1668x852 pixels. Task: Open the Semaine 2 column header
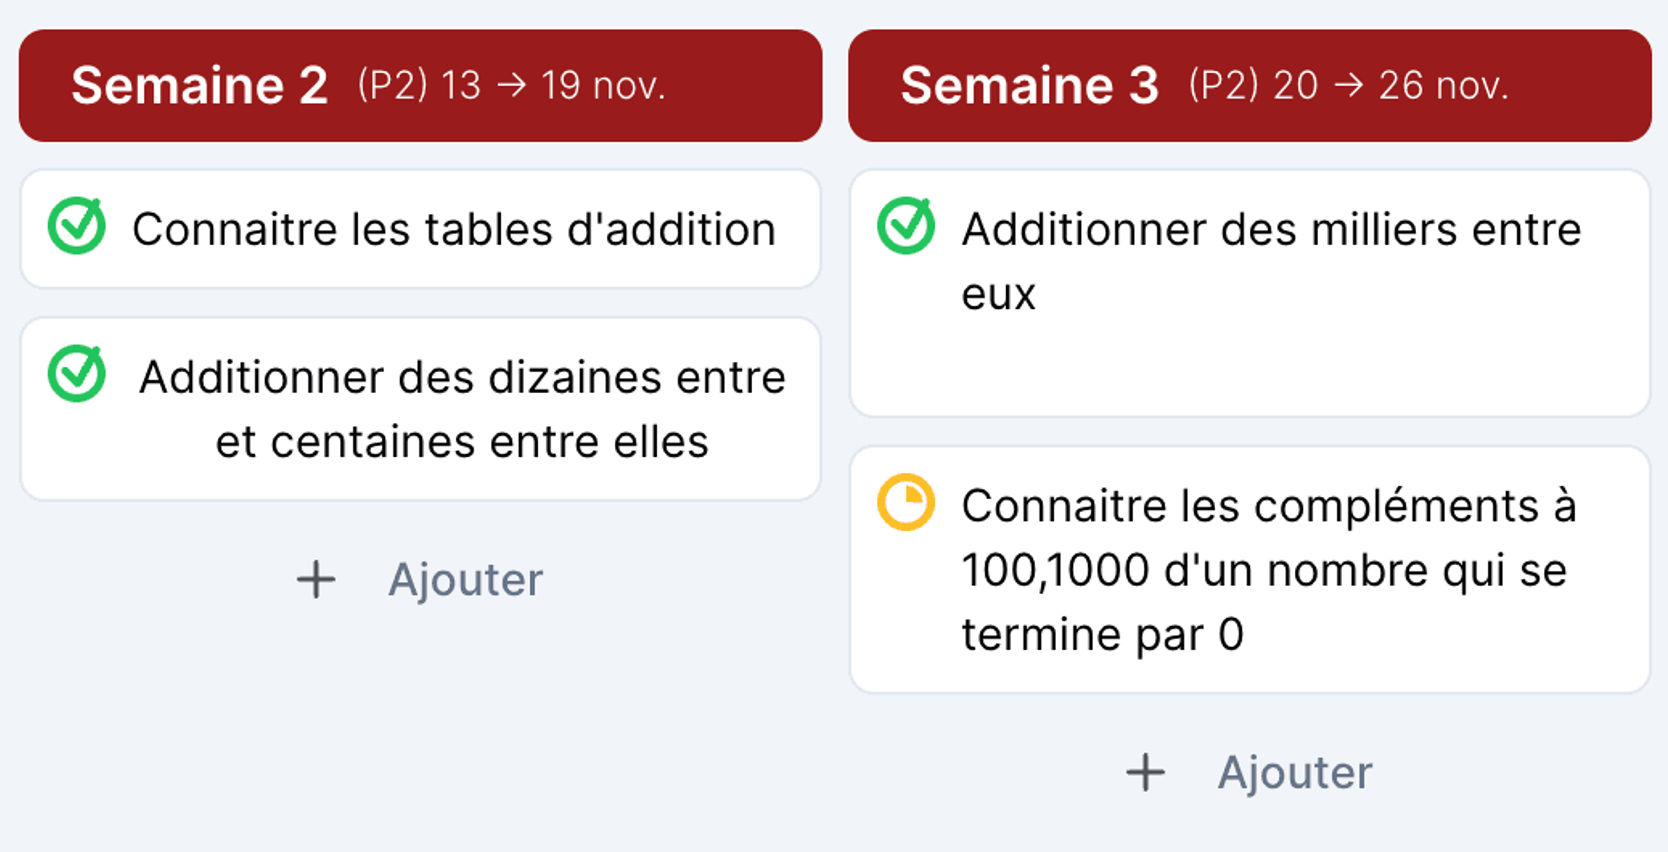(x=418, y=85)
